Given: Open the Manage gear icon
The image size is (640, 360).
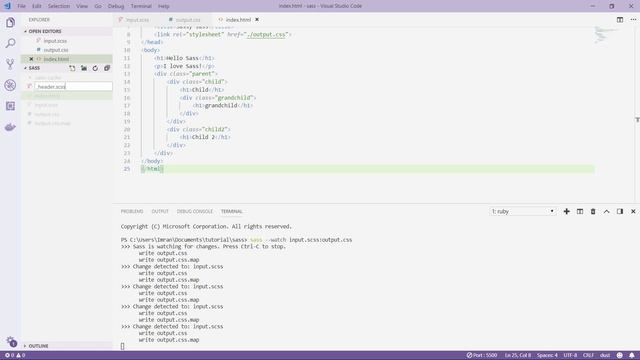Looking at the screenshot, I should coord(11,341).
